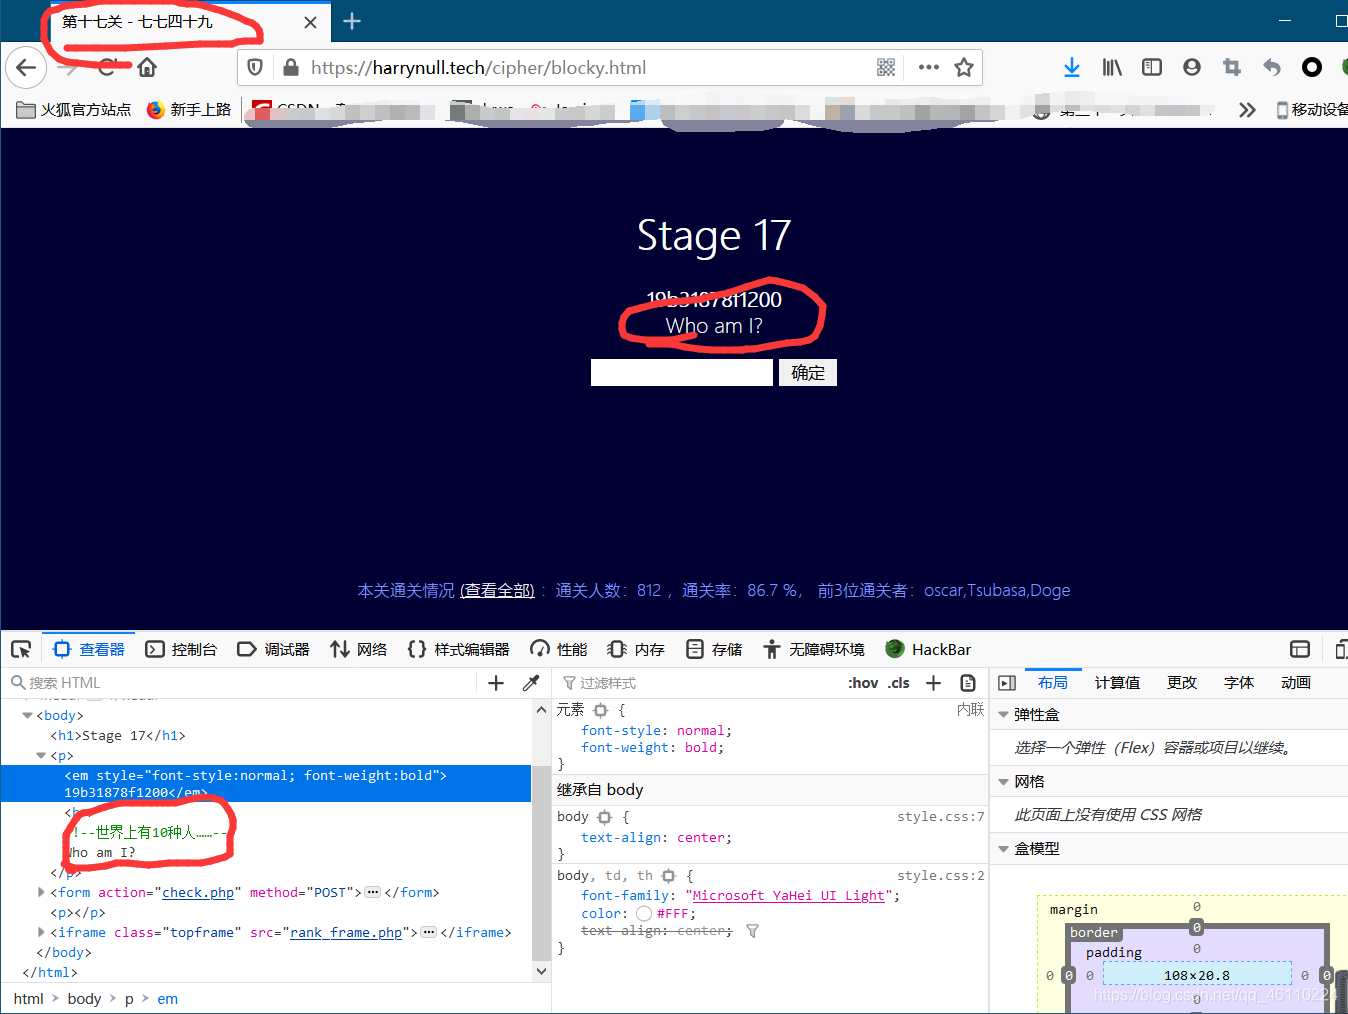This screenshot has width=1348, height=1014.
Task: Open page actions three-dot menu
Action: coord(928,67)
